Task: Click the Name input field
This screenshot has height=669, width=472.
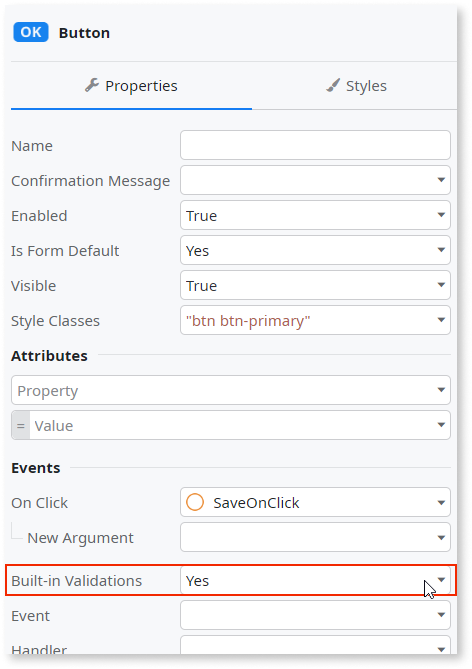Action: [315, 145]
